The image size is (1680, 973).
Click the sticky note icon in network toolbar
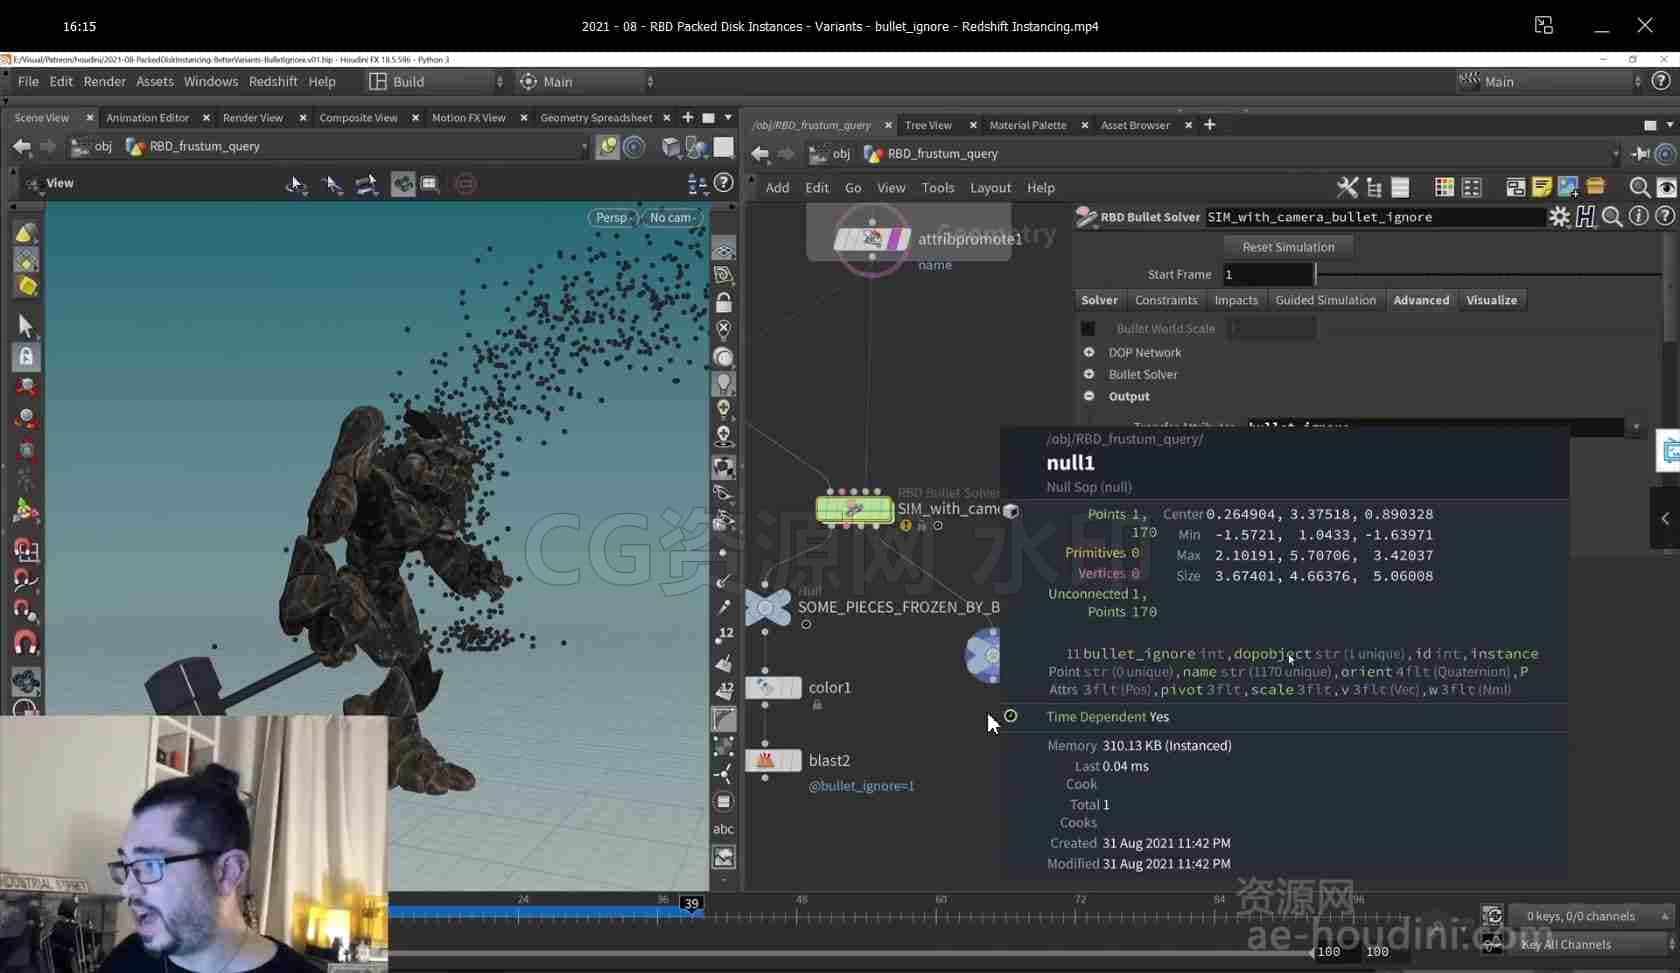(x=1541, y=187)
